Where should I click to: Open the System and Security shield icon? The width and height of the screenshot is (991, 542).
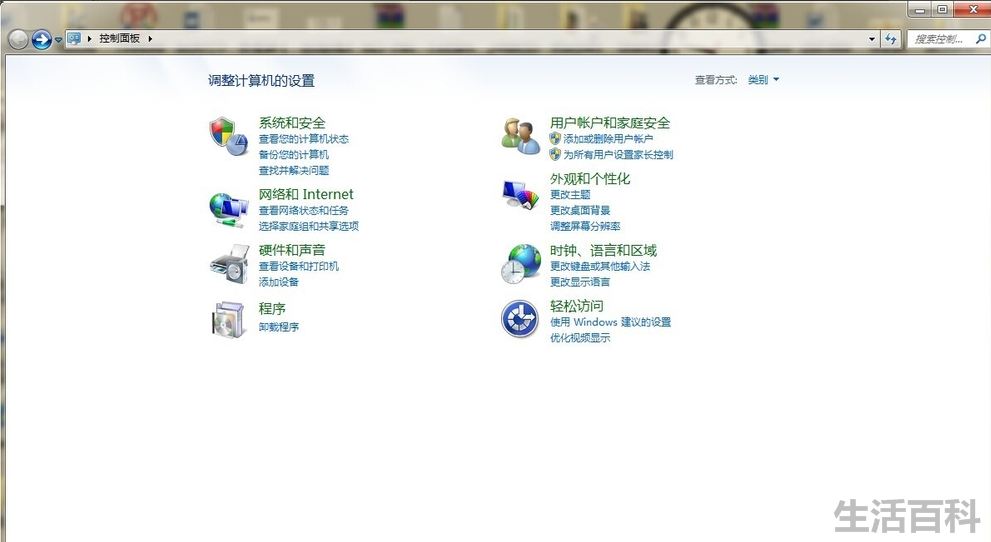click(x=228, y=136)
